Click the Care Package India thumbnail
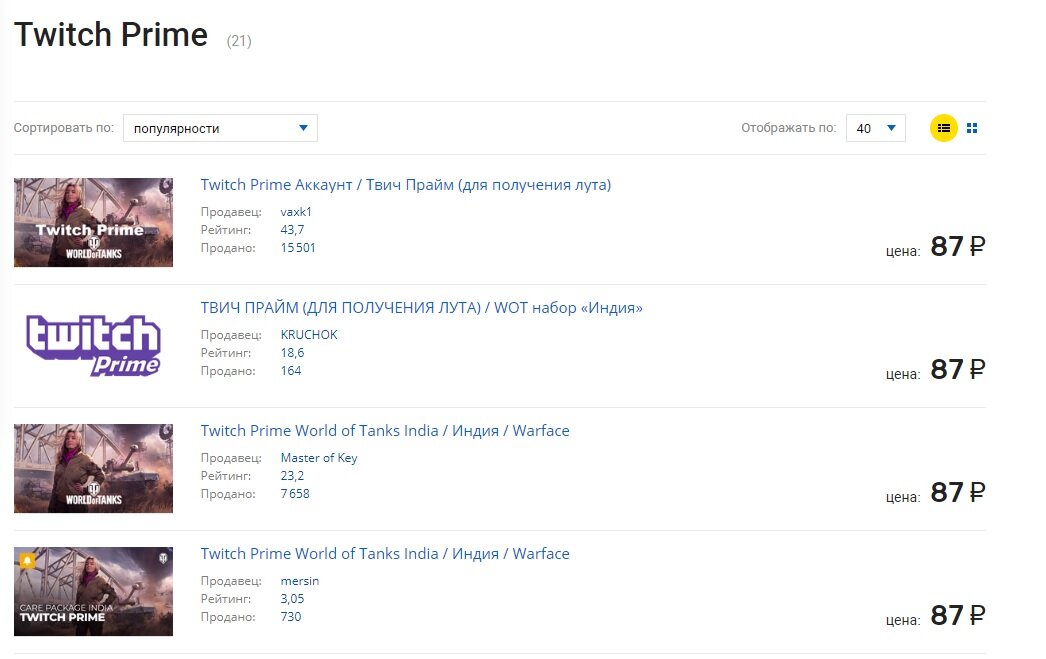Image resolution: width=1046 pixels, height=659 pixels. coord(93,591)
